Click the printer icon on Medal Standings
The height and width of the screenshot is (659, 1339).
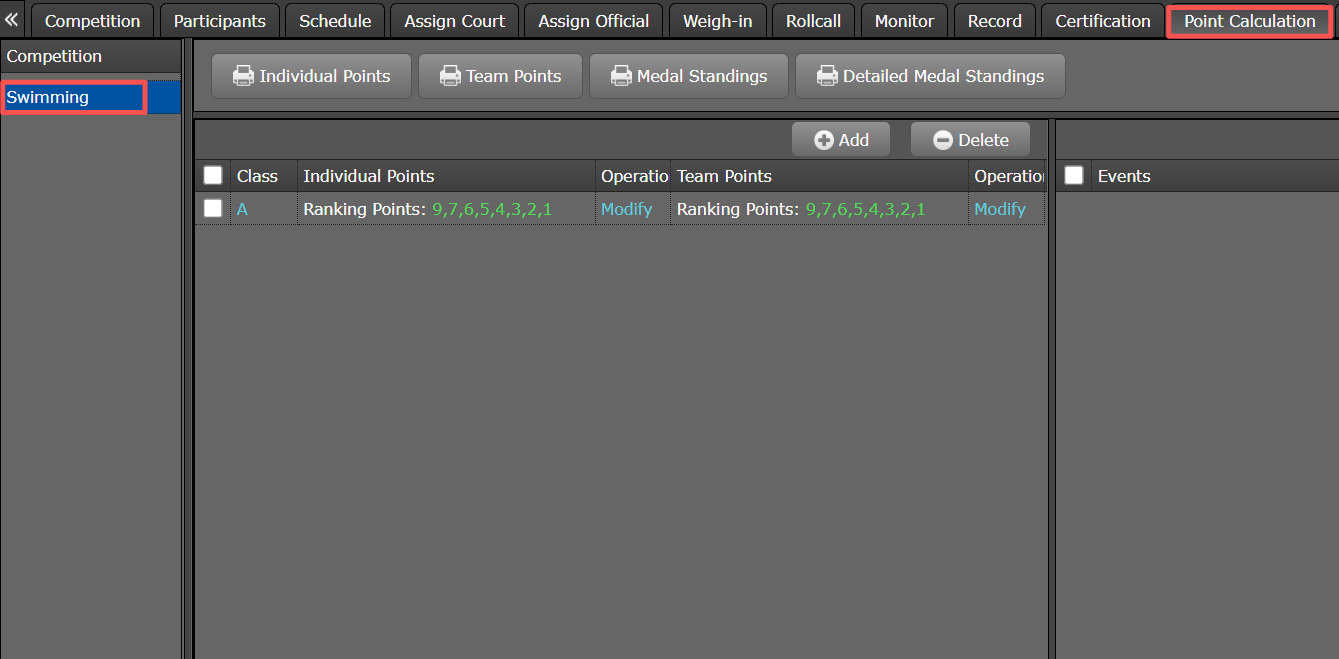point(621,75)
